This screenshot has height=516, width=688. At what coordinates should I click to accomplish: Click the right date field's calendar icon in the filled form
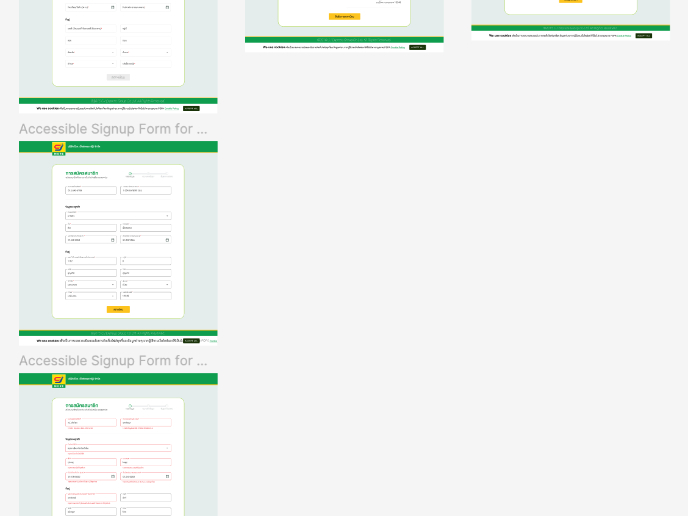(x=167, y=240)
